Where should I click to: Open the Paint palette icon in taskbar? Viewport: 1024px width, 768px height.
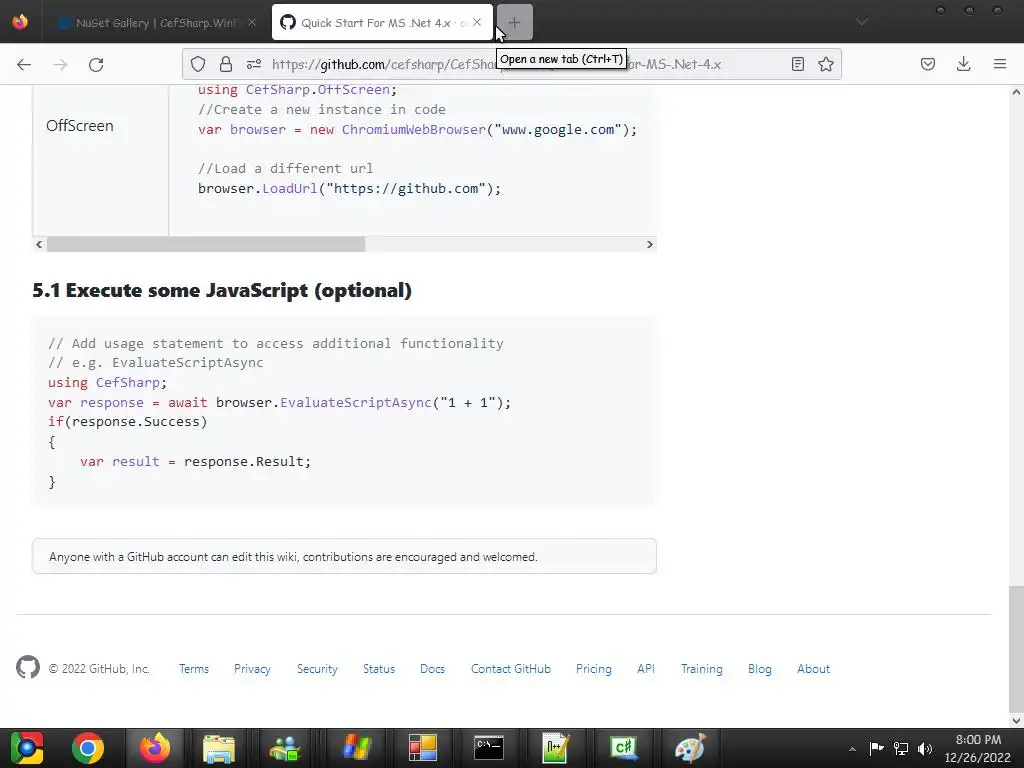click(690, 748)
